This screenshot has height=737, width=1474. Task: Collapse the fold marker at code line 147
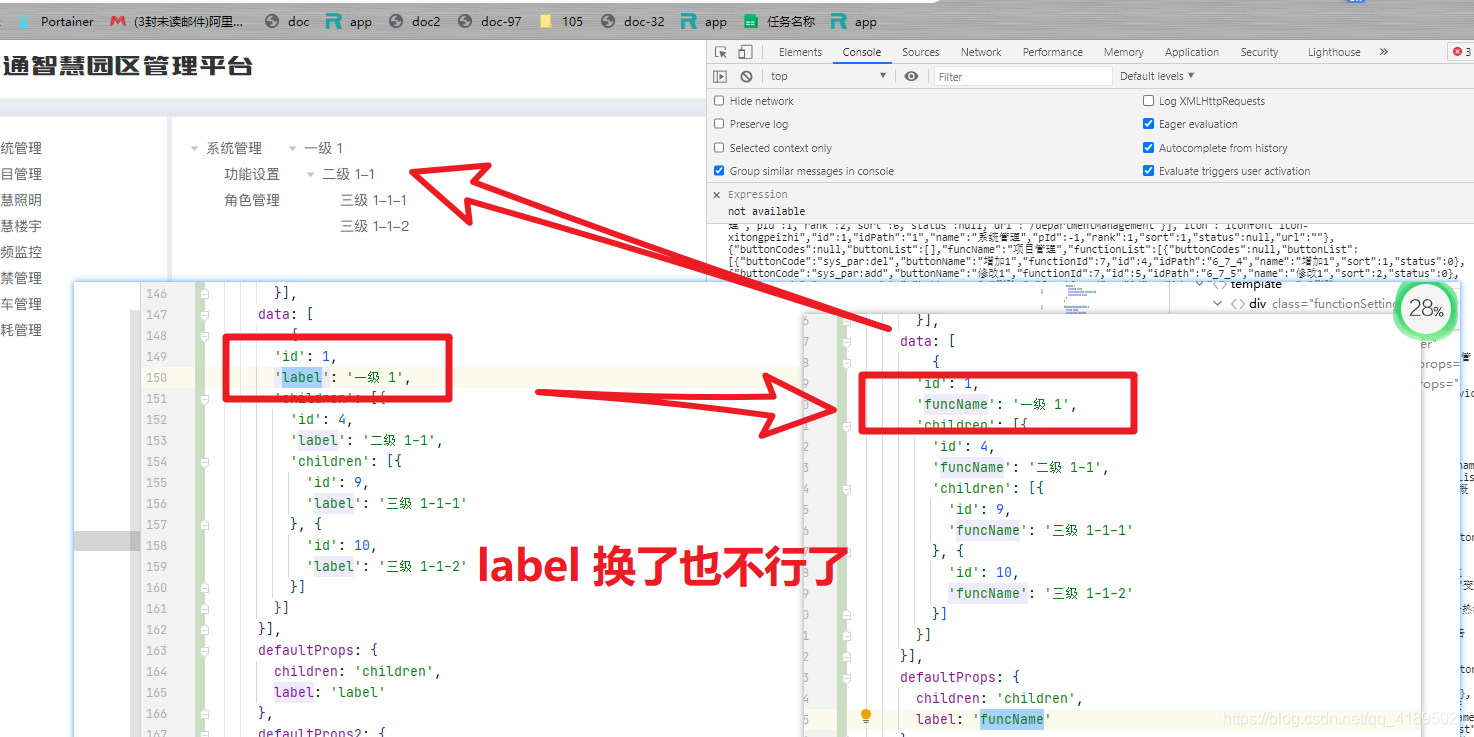pyautogui.click(x=204, y=315)
